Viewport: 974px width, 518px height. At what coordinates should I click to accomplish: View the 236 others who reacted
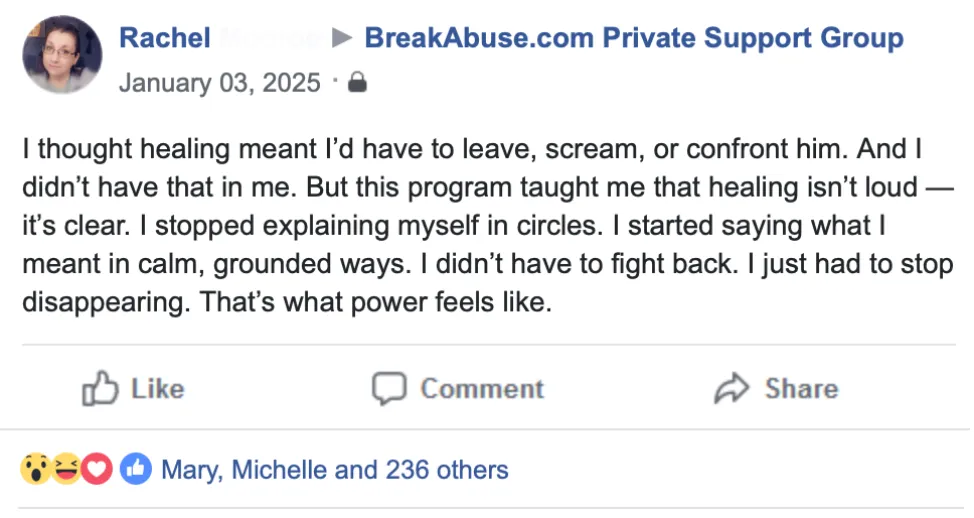click(447, 470)
